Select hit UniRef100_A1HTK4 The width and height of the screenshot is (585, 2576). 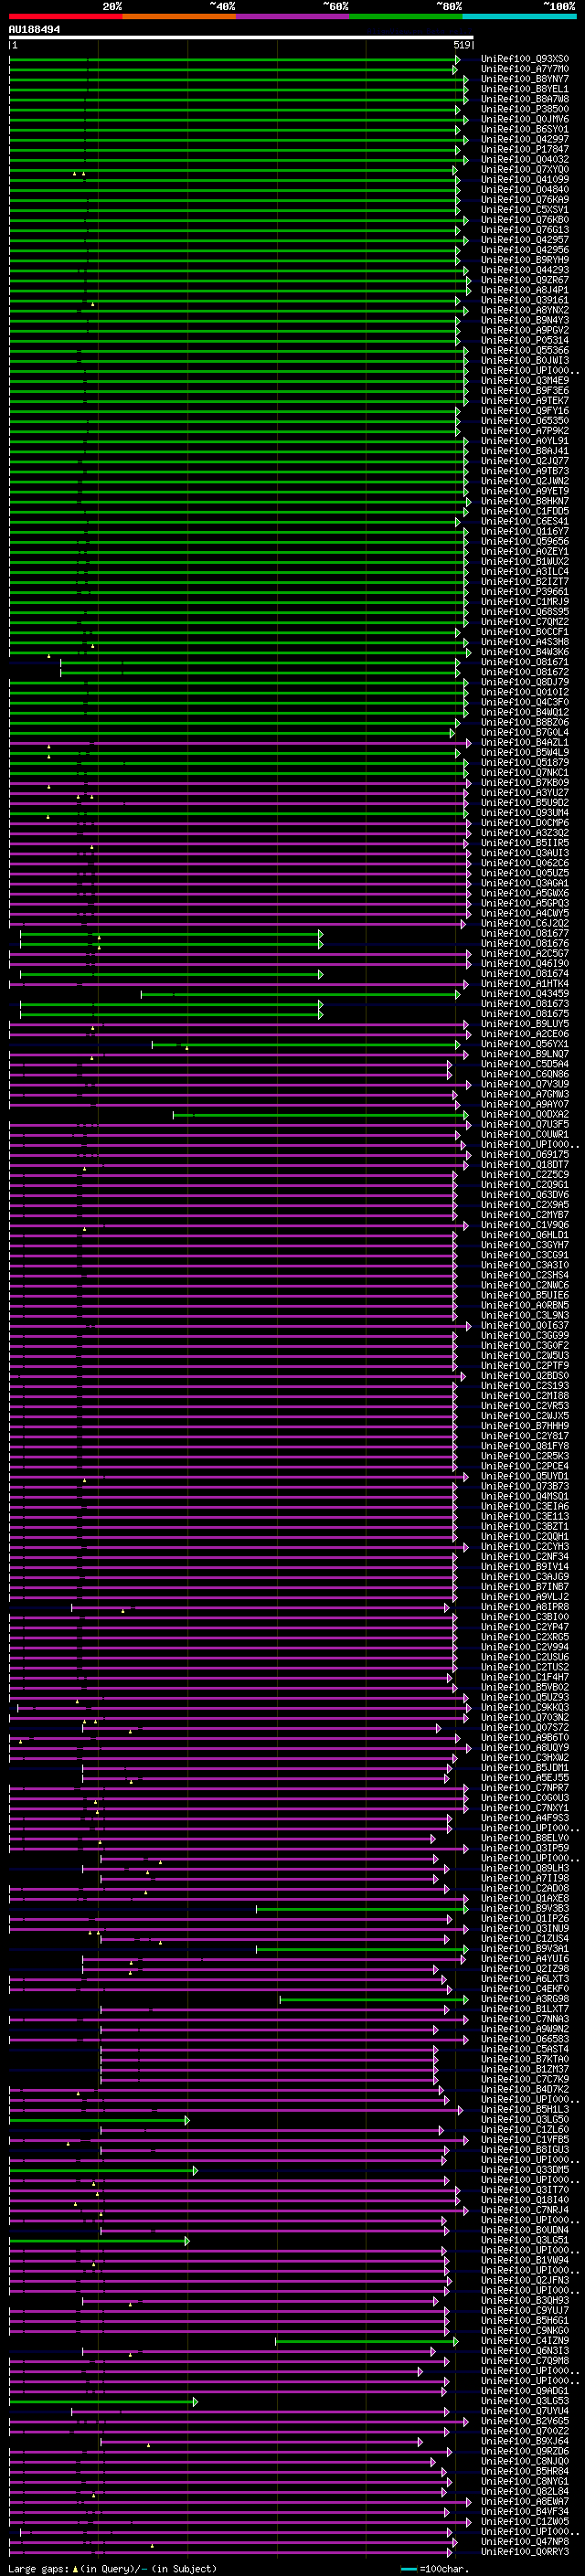[x=525, y=984]
